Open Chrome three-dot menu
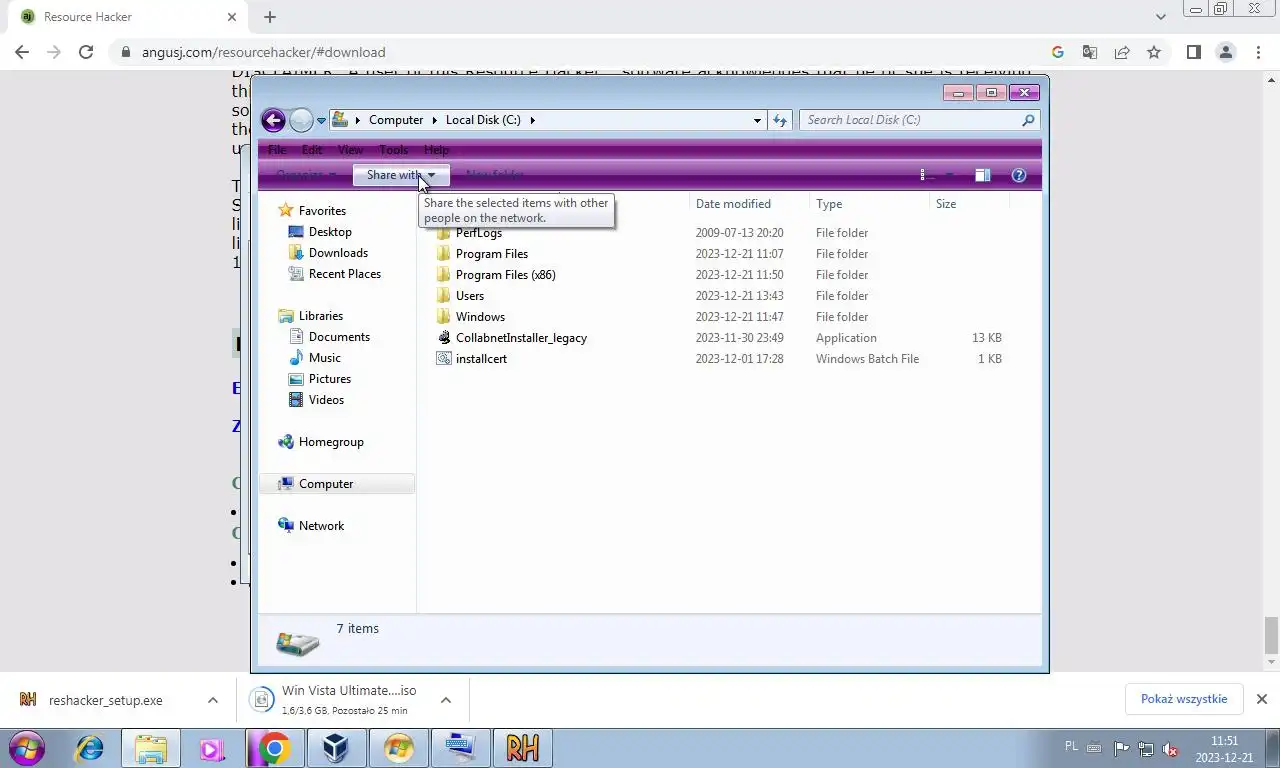This screenshot has width=1280, height=768. [1258, 52]
